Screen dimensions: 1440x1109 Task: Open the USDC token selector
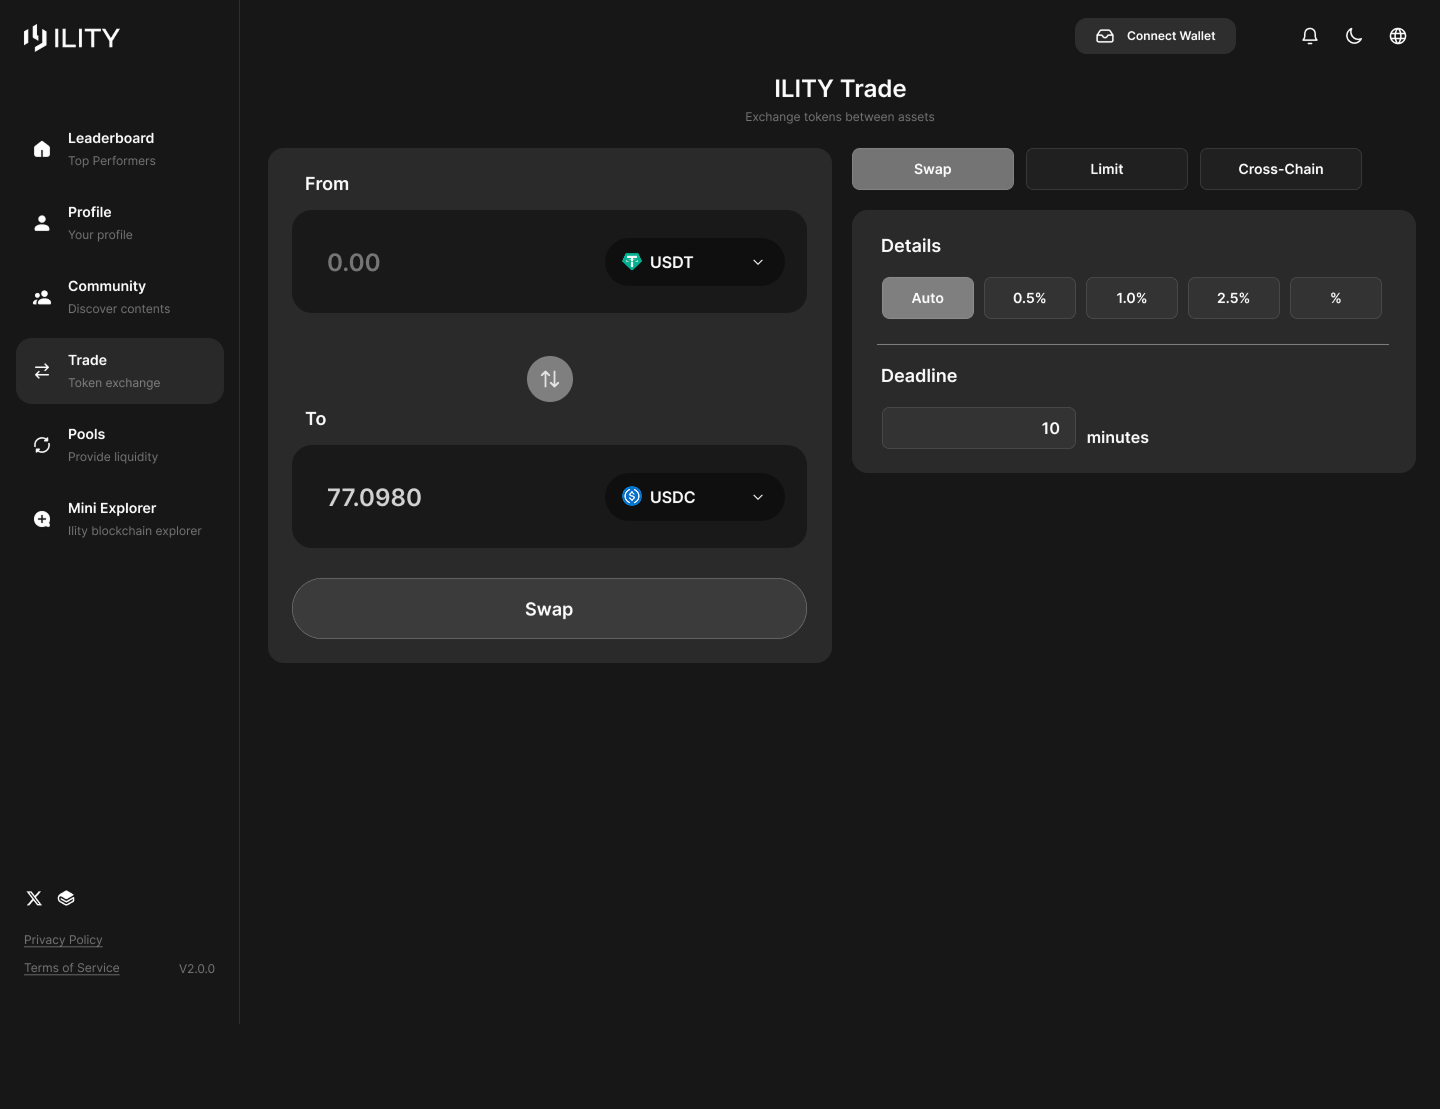coord(694,497)
